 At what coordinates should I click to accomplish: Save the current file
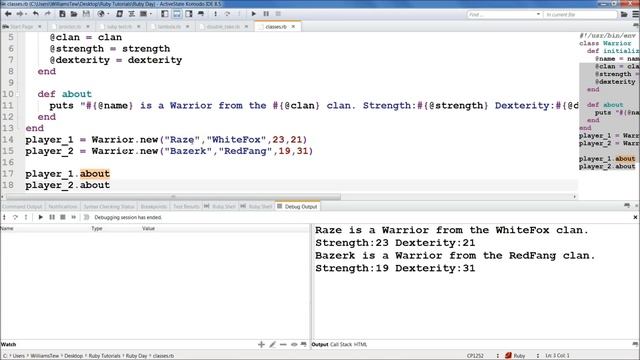[86, 14]
